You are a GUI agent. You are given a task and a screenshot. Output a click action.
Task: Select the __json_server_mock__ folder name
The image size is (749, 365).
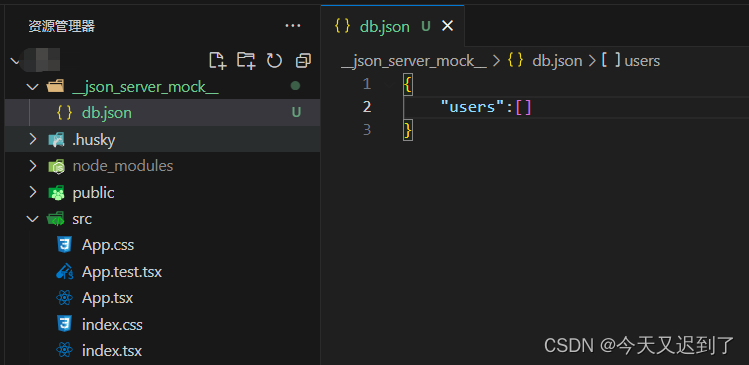tap(145, 87)
